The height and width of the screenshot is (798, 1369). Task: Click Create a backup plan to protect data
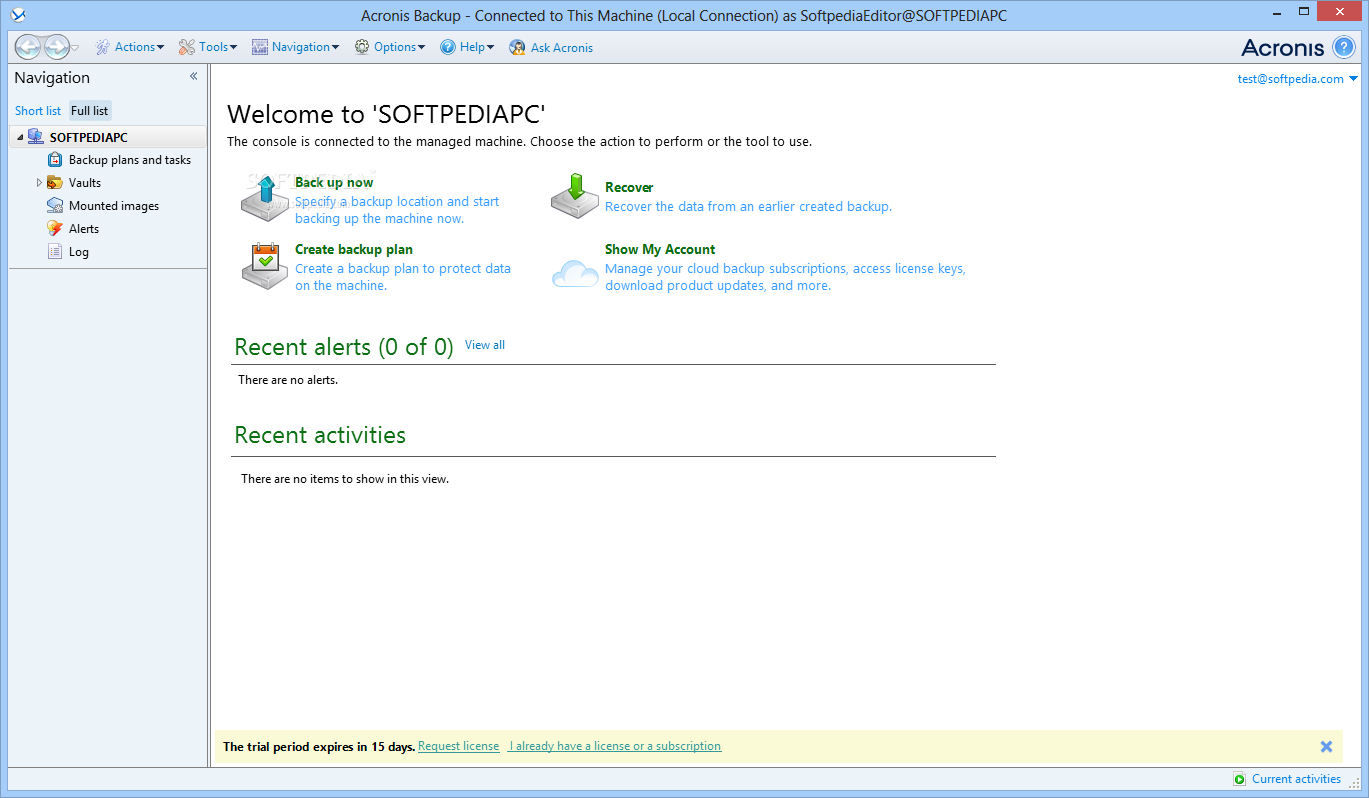pos(403,277)
